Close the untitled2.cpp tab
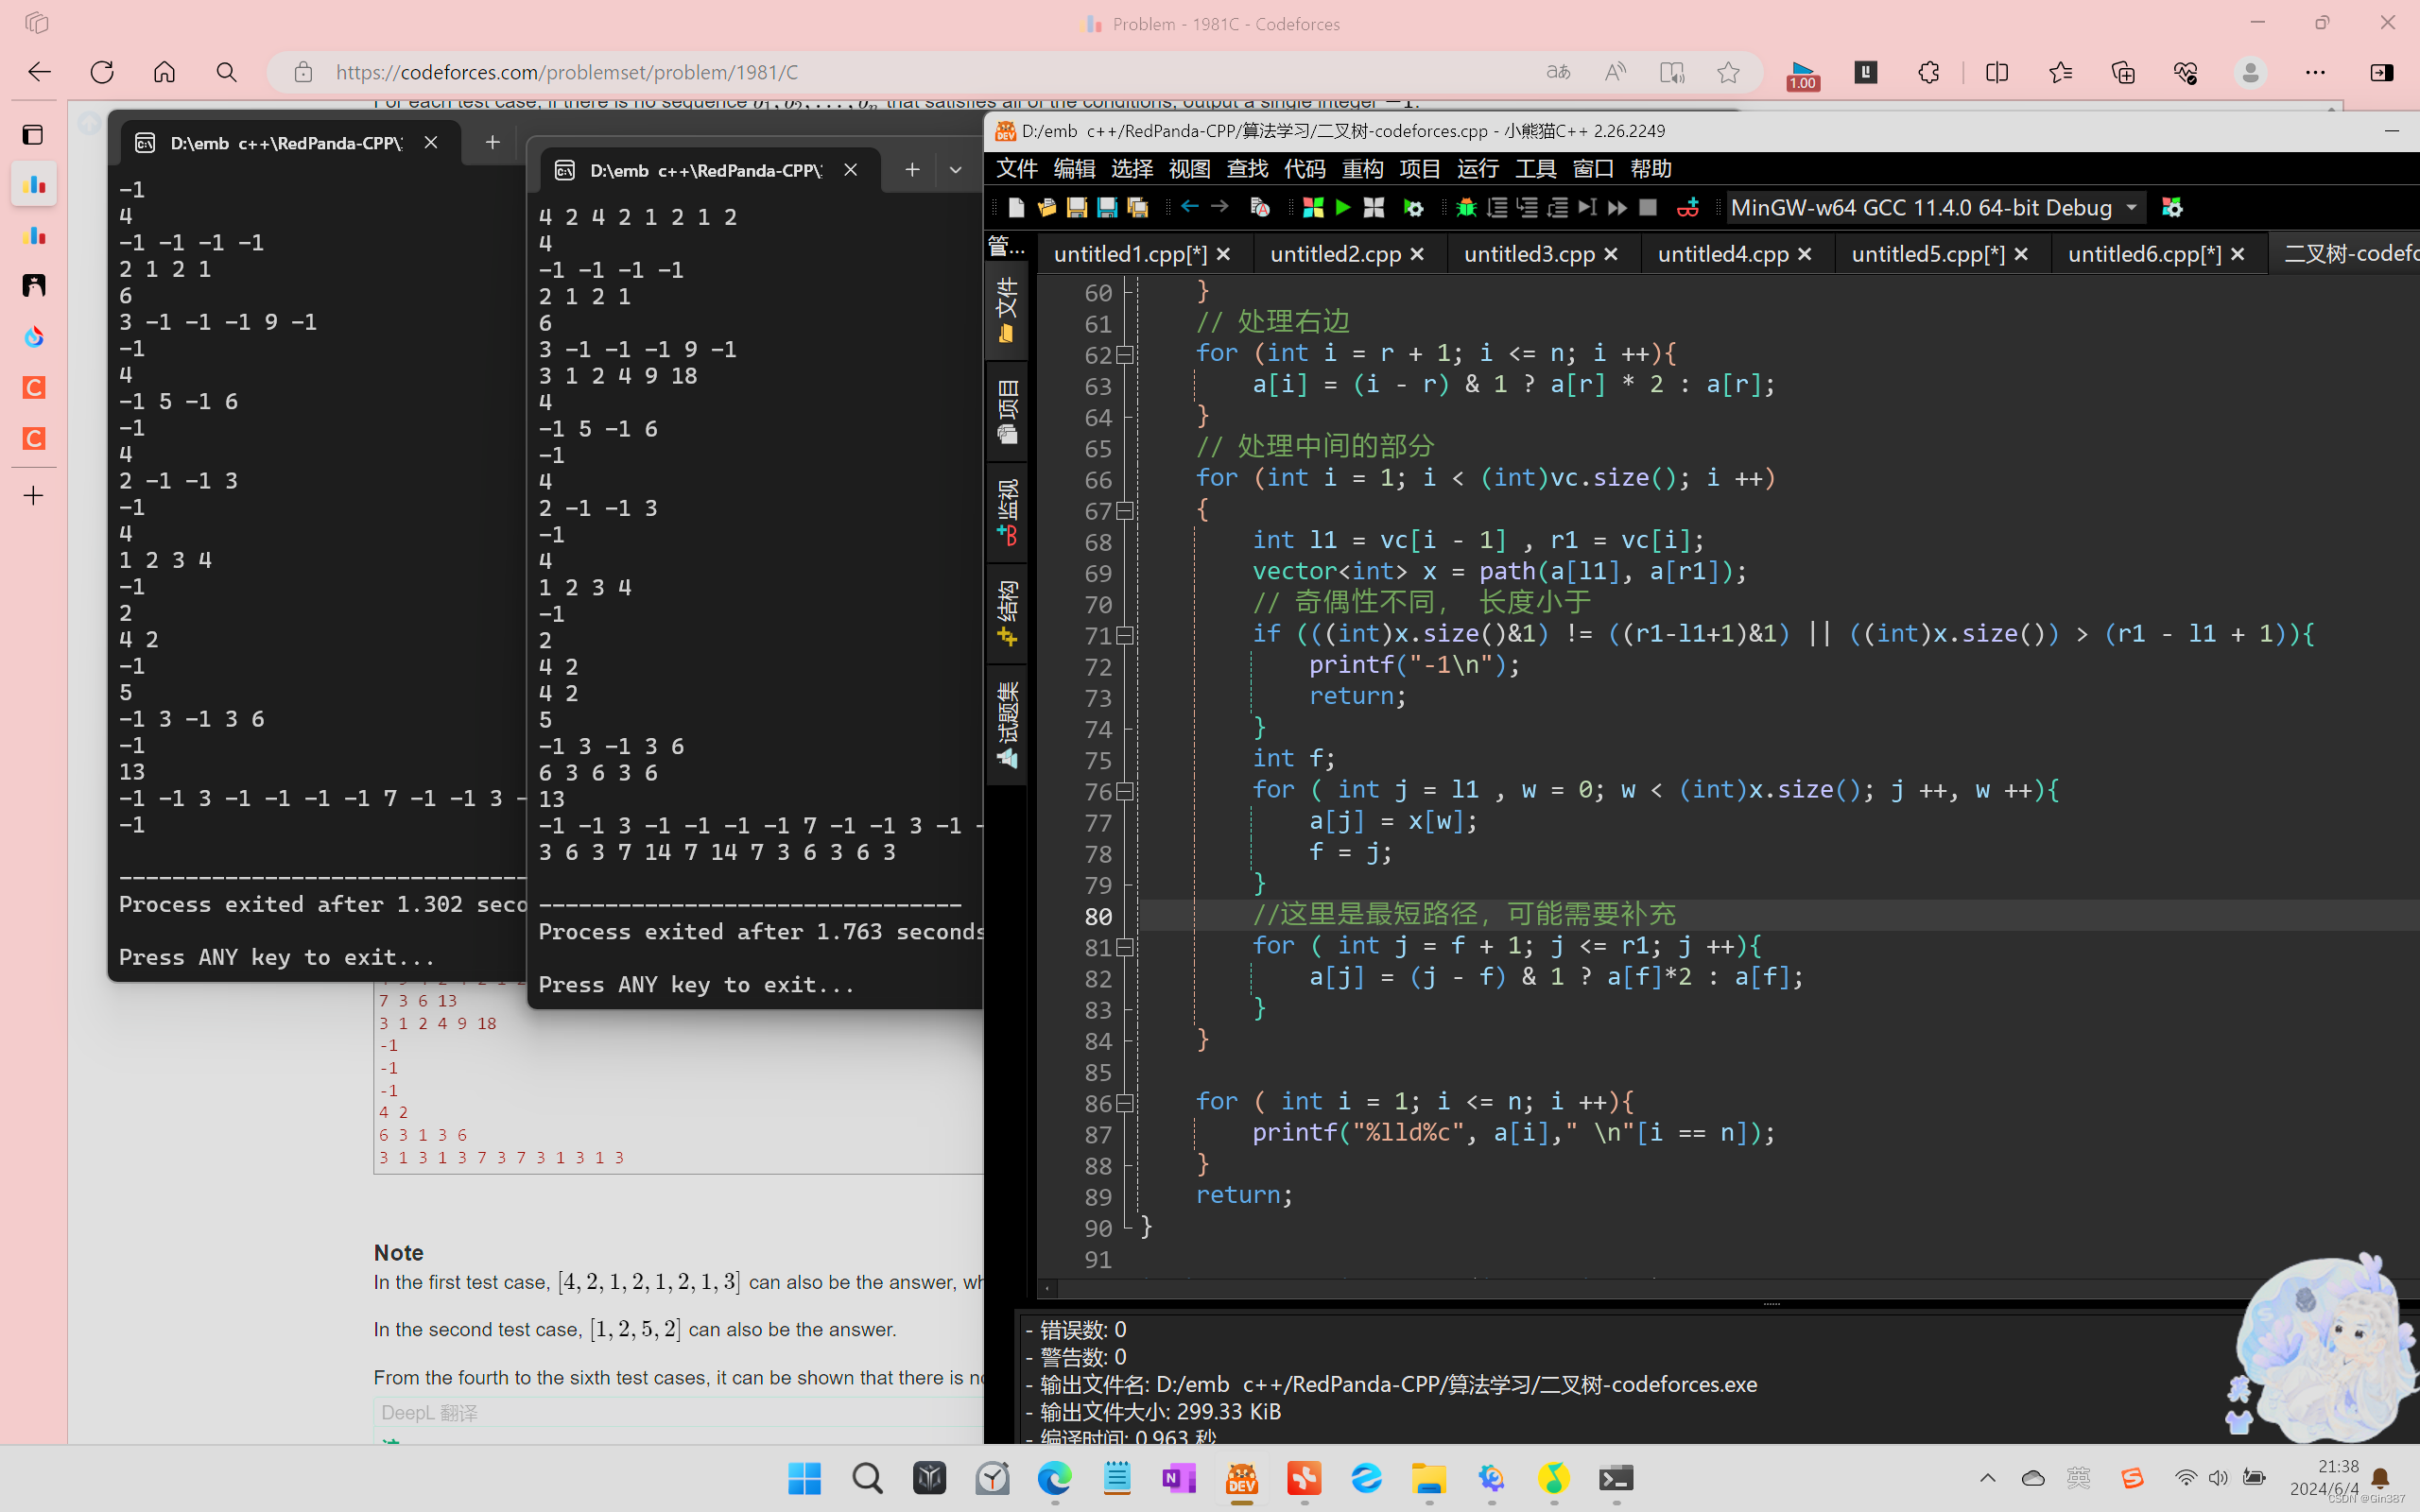2420x1512 pixels. point(1417,254)
